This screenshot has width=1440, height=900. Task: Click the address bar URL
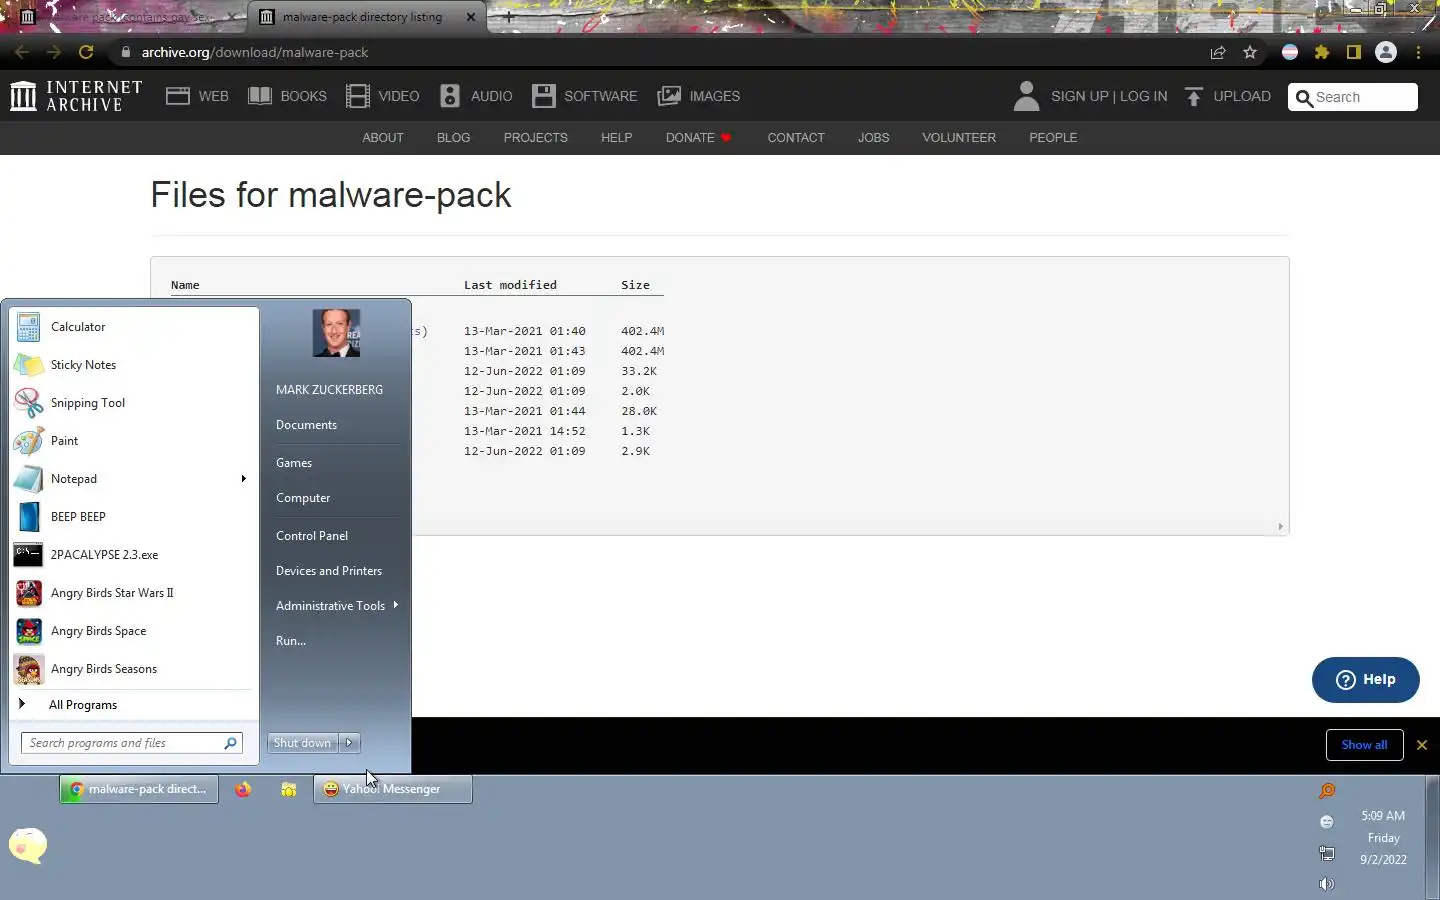[x=255, y=52]
